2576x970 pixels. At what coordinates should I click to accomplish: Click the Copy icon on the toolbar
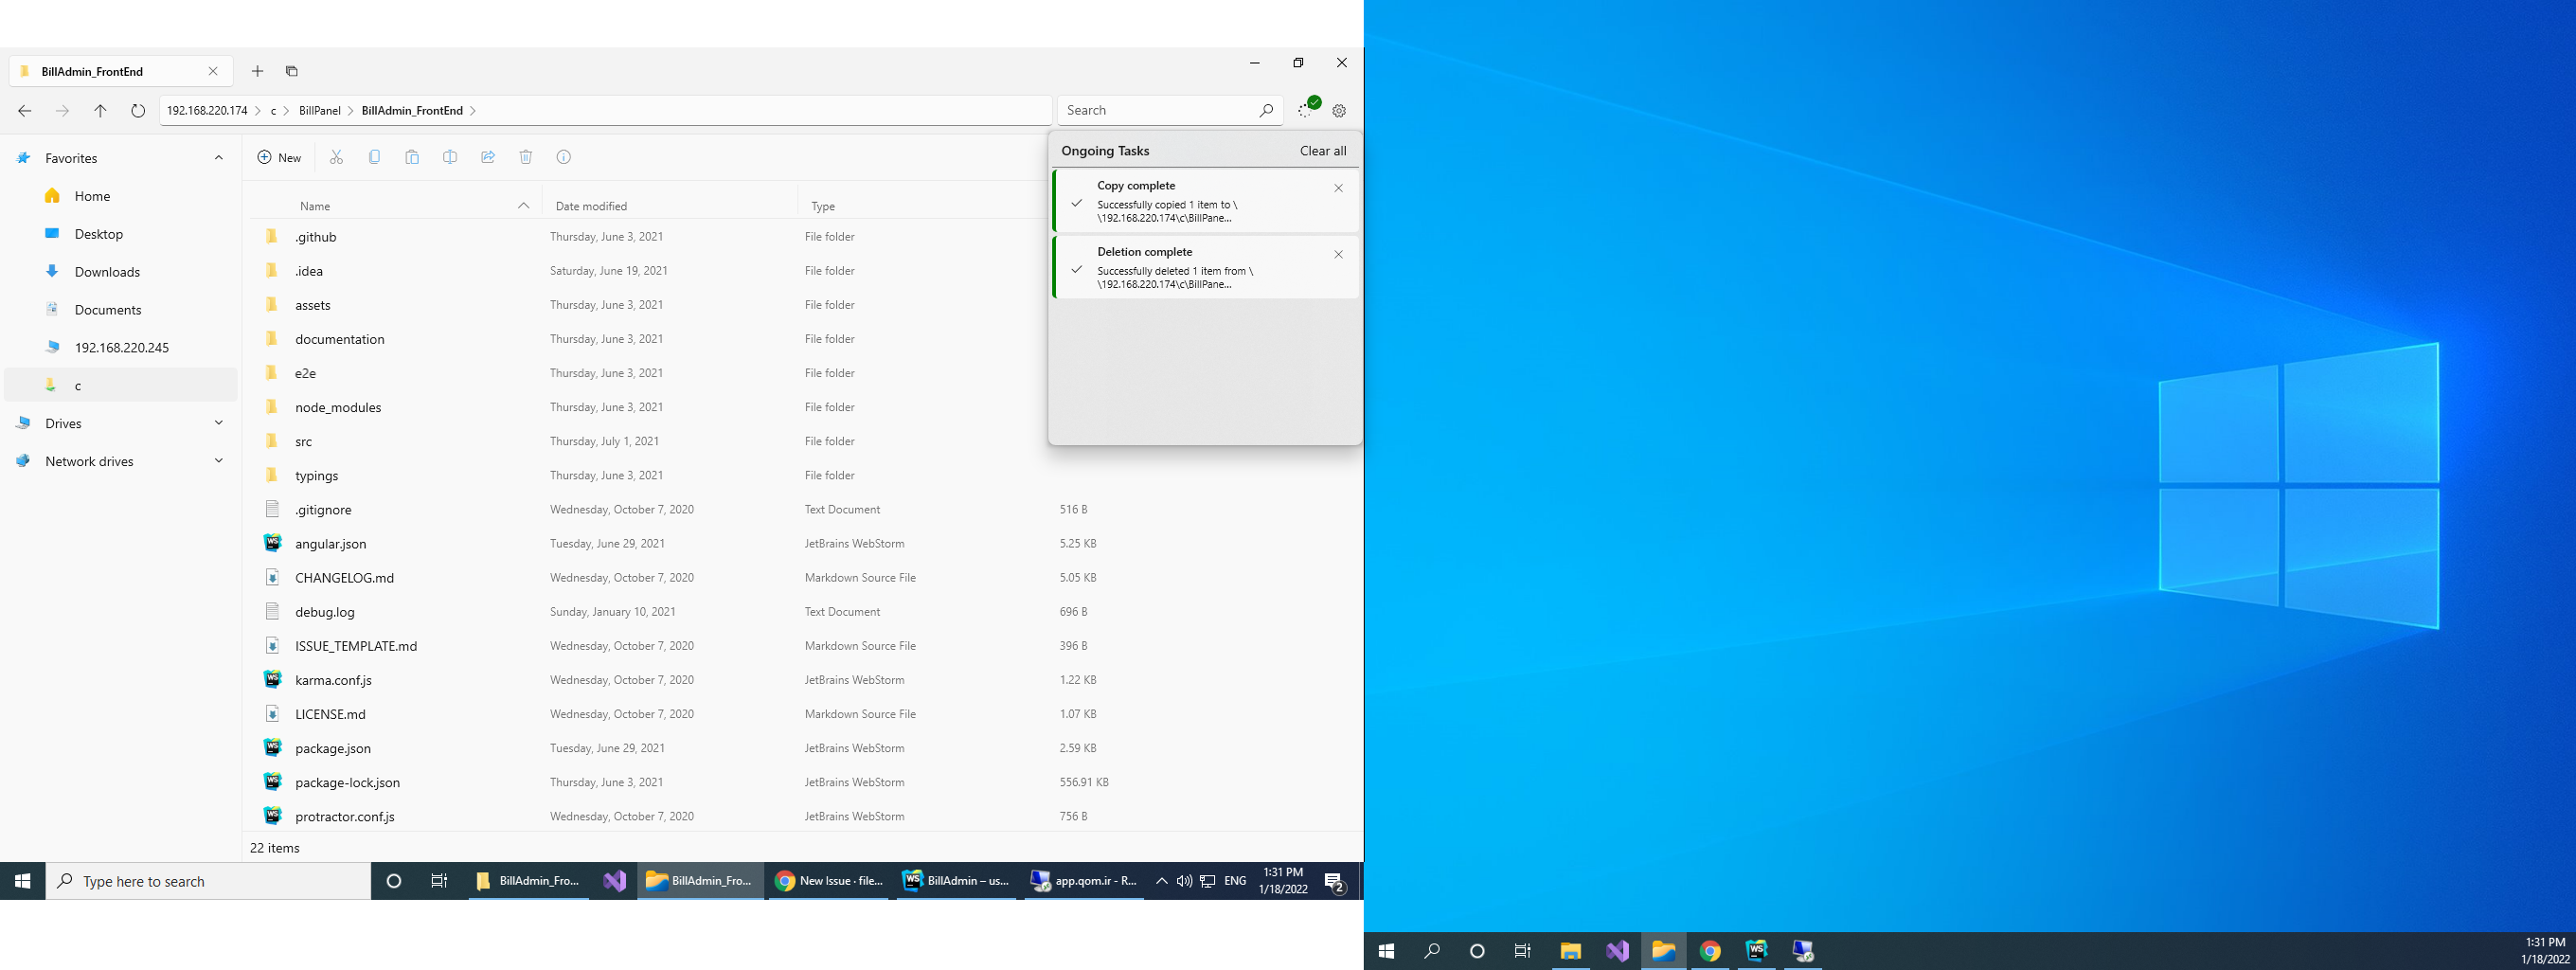click(374, 157)
